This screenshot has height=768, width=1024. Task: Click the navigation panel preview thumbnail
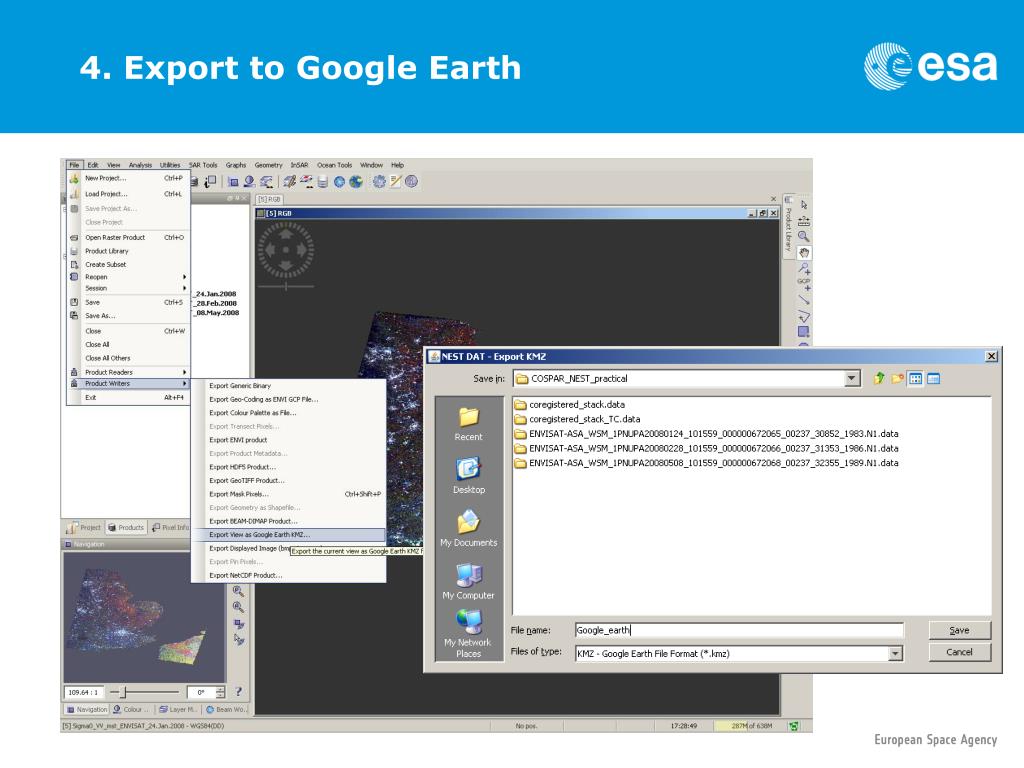tap(144, 617)
